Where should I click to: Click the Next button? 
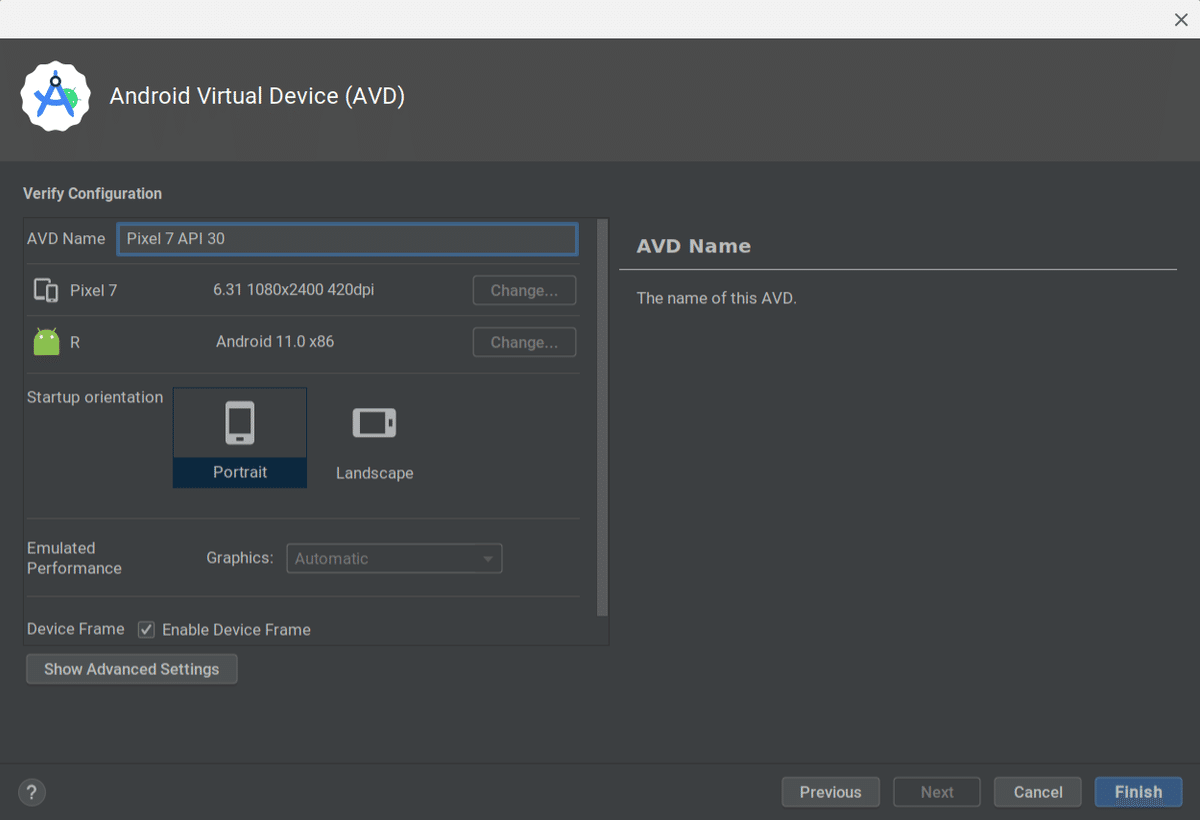point(937,792)
